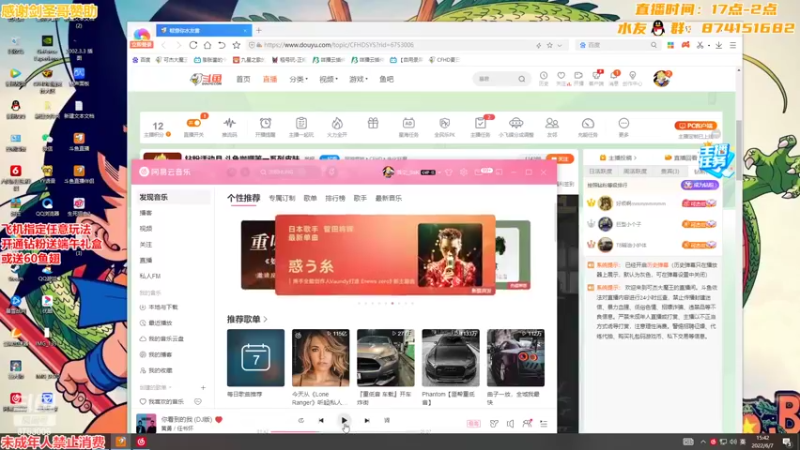Open the 分类 dropdown on Douyu navbar
800x450 pixels.
(298, 79)
